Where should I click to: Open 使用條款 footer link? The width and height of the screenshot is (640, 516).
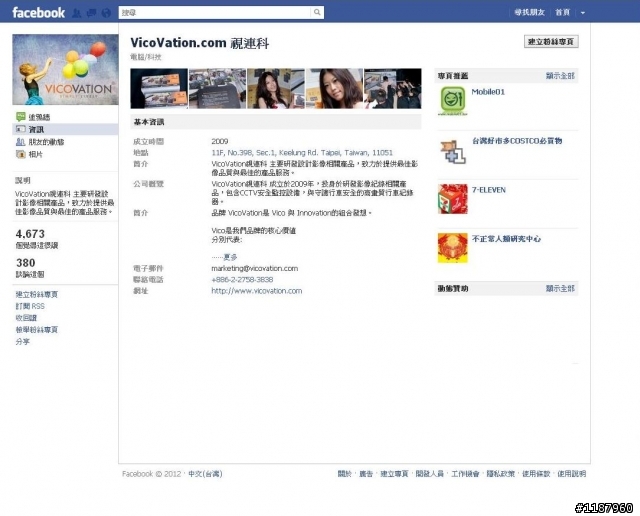tap(536, 474)
